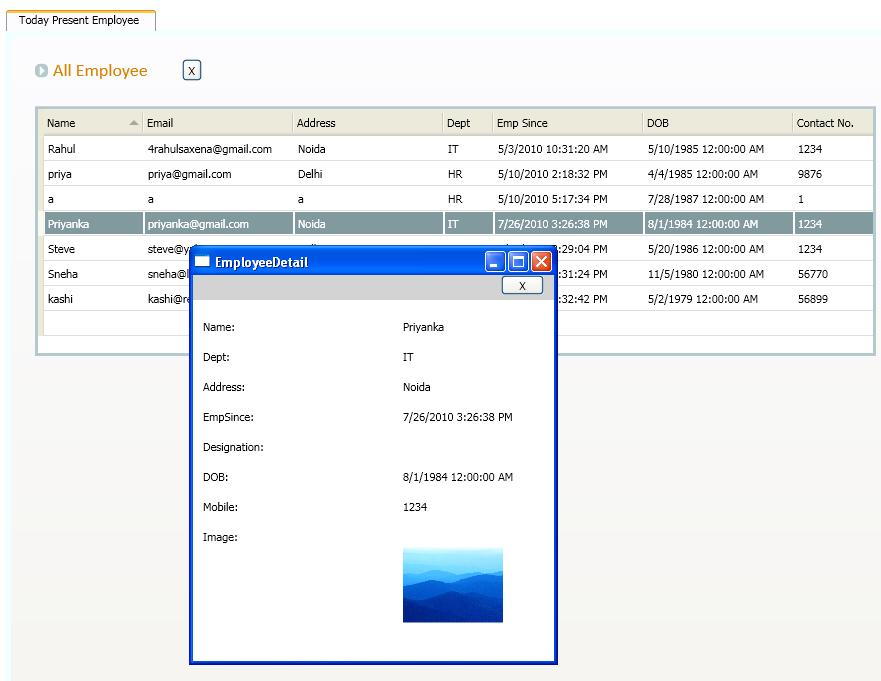Viewport: 881px width, 681px height.
Task: Click the Name value Priyanka in detail
Action: [x=423, y=327]
